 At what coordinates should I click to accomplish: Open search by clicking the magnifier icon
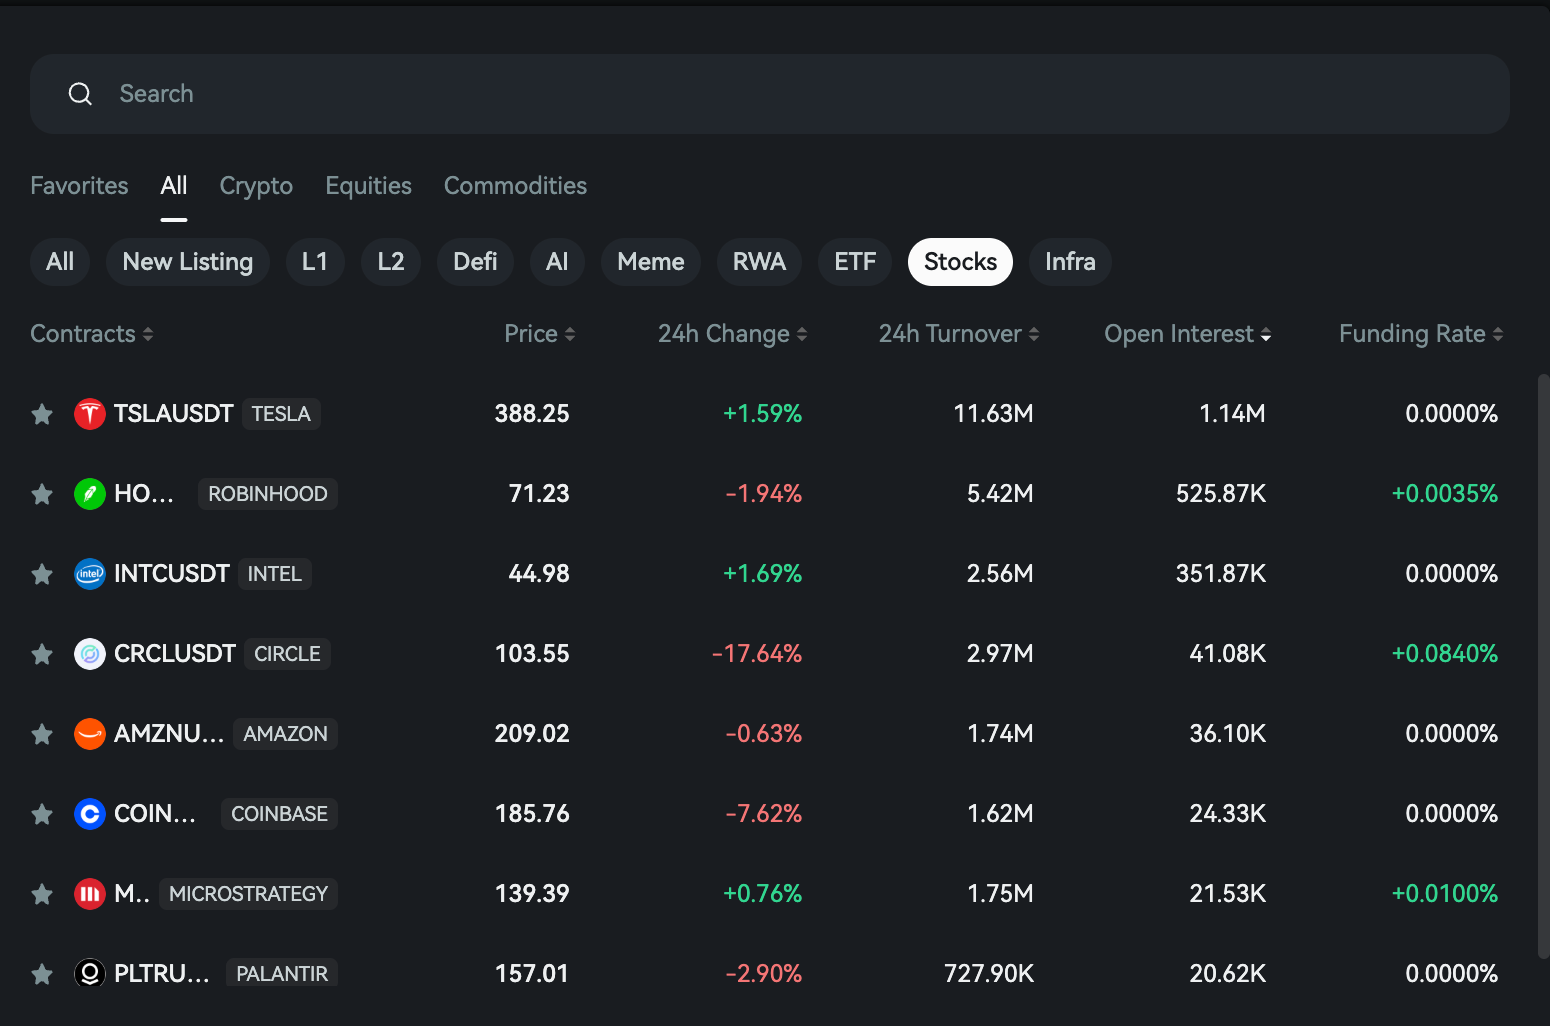(x=80, y=93)
